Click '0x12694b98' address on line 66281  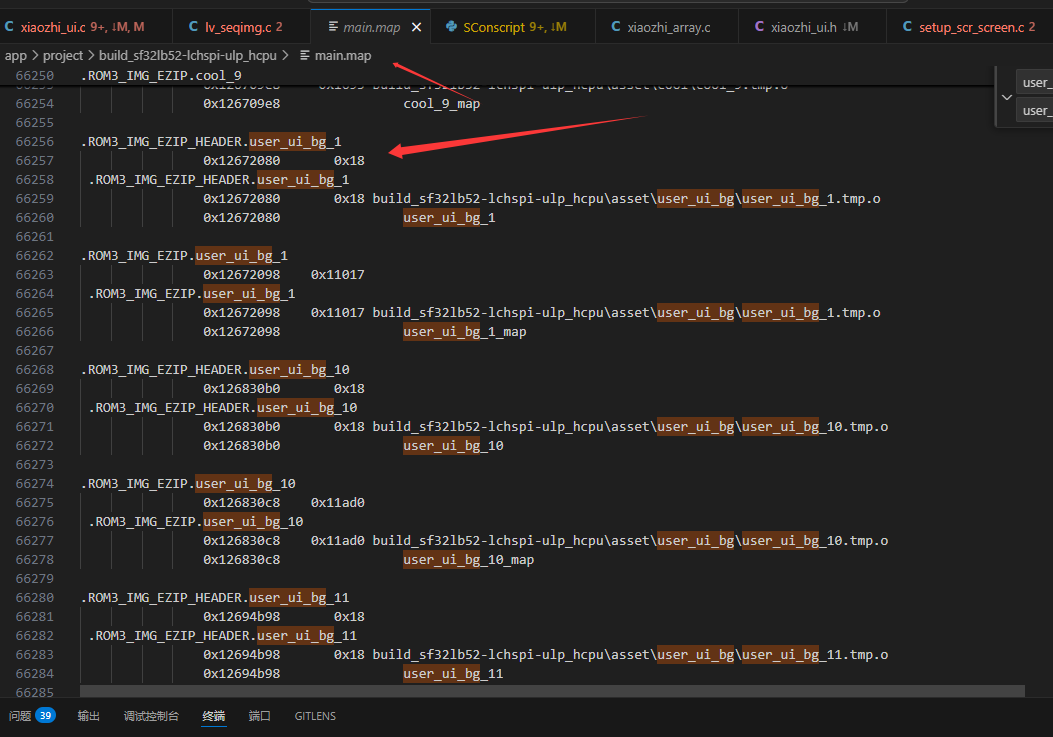(x=242, y=616)
